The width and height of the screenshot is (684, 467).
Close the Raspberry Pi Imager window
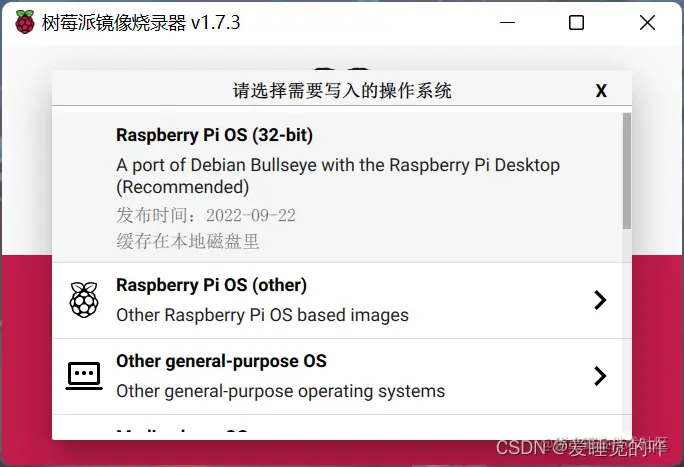[647, 22]
